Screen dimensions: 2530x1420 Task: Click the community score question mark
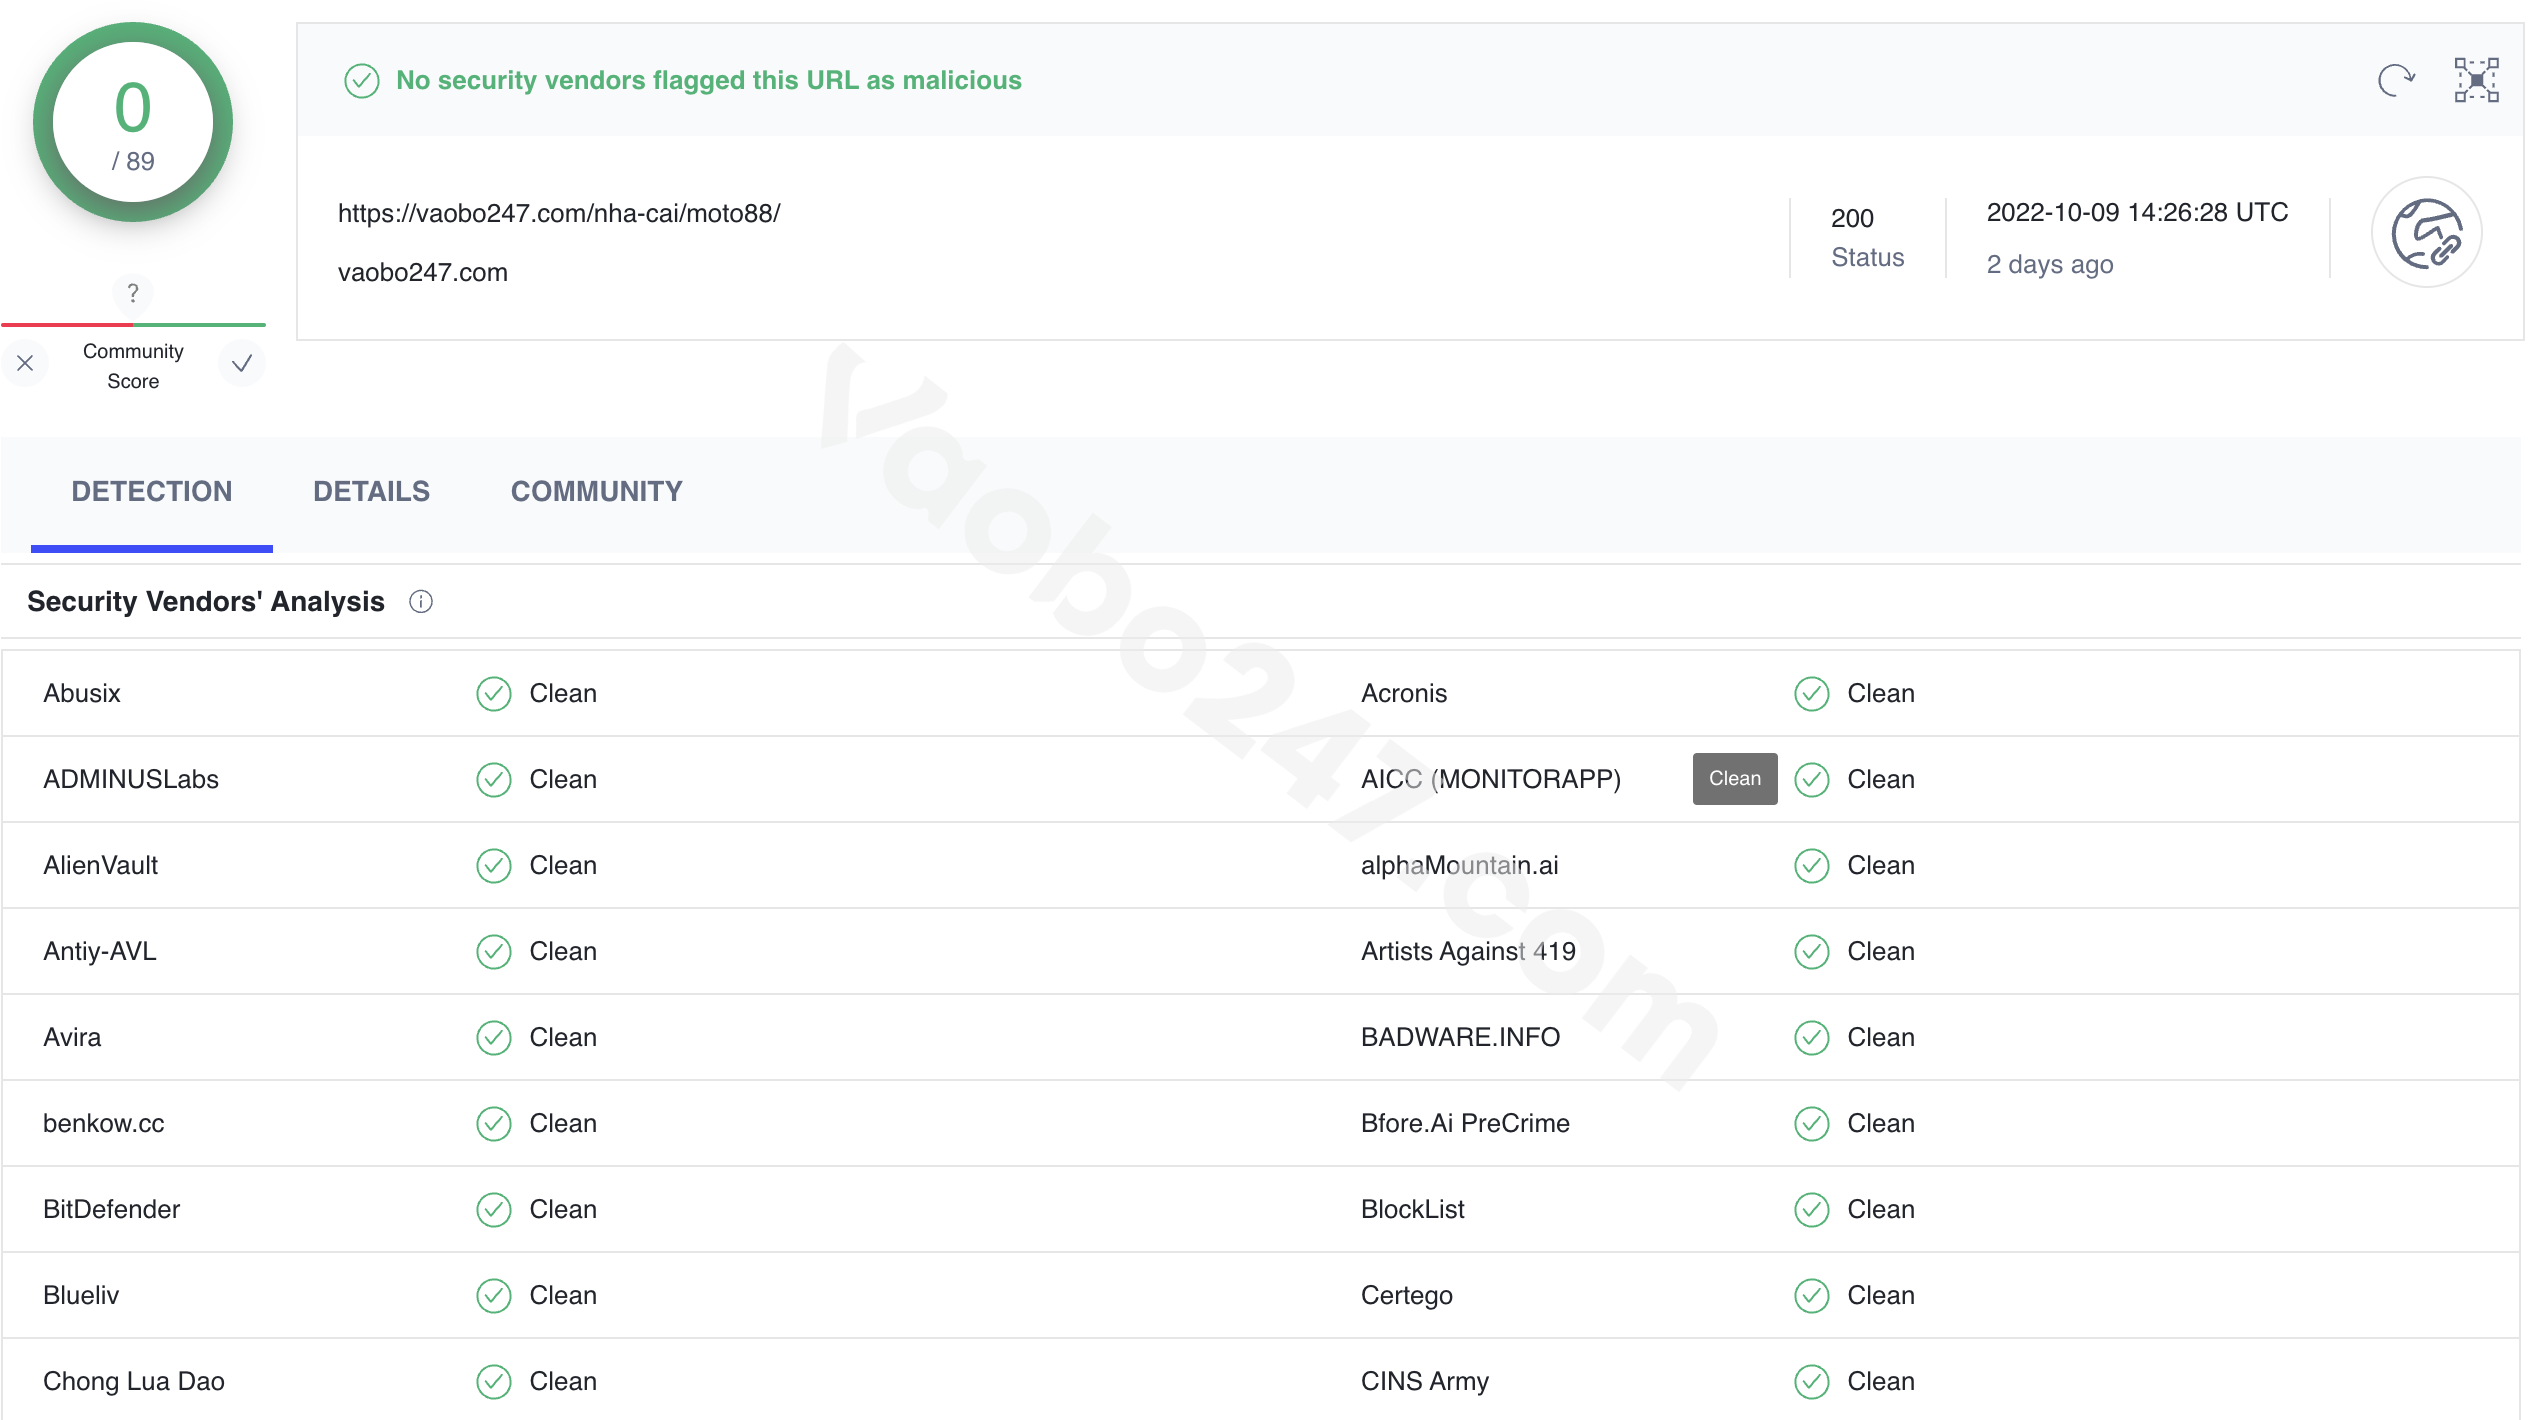(132, 293)
